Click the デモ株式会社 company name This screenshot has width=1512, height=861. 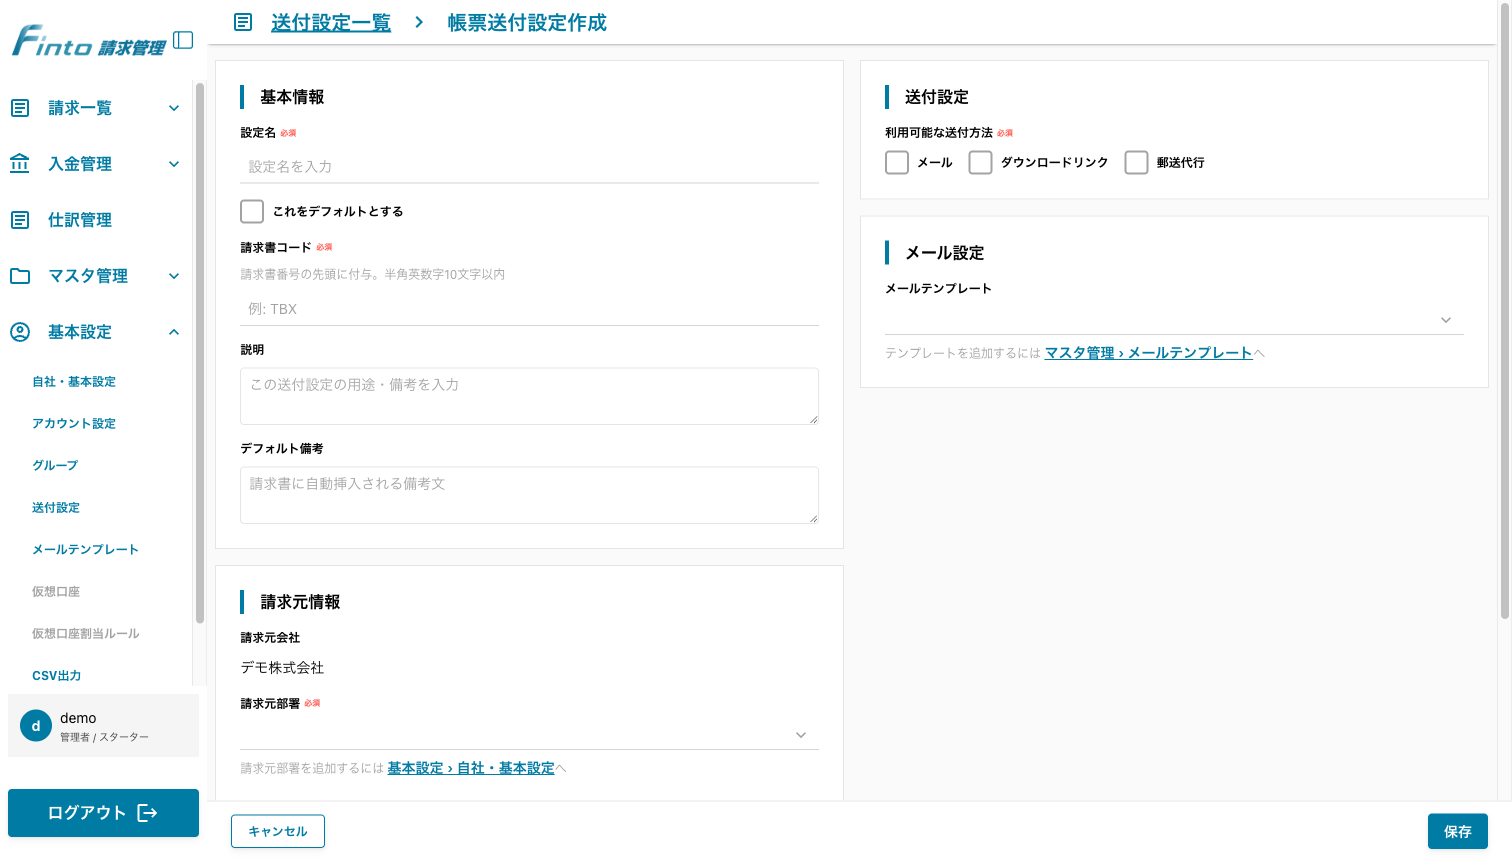coord(282,668)
